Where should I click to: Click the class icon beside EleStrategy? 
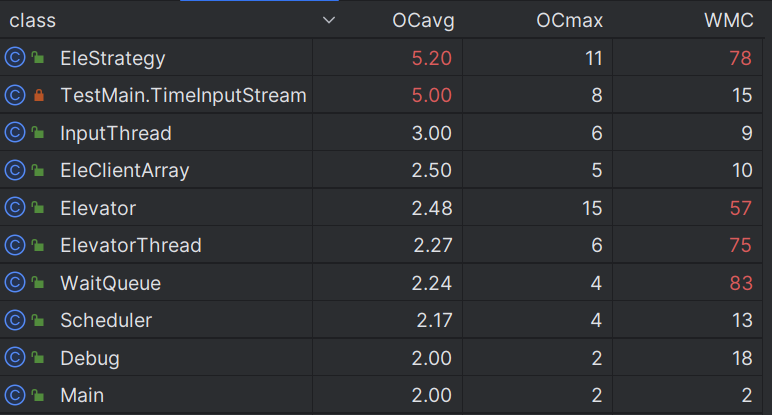pyautogui.click(x=14, y=58)
